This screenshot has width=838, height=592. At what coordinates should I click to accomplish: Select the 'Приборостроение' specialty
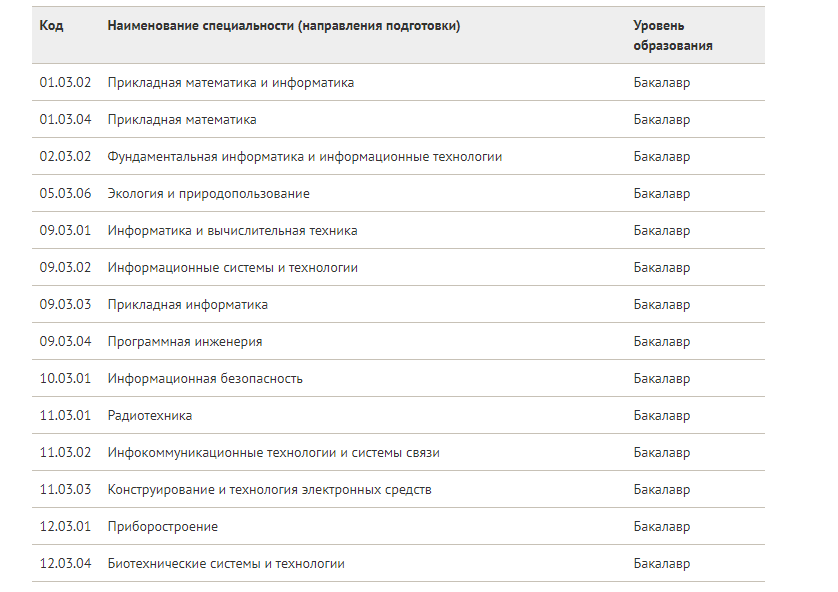(162, 527)
